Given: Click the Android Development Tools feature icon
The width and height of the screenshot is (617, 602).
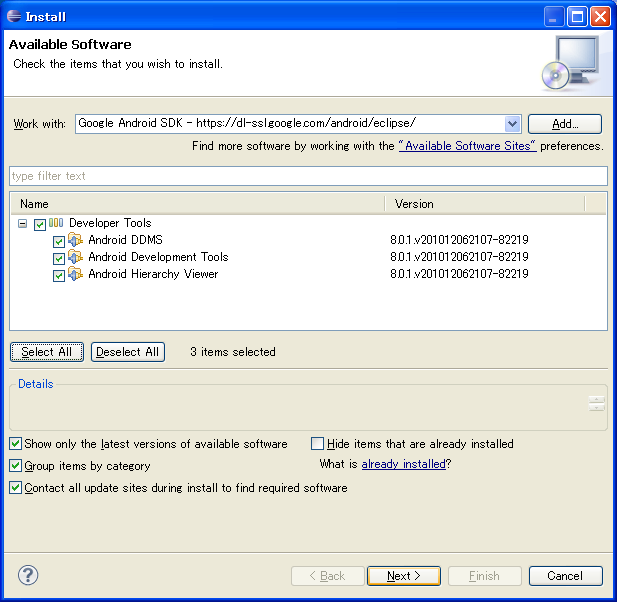Looking at the screenshot, I should click(x=75, y=258).
